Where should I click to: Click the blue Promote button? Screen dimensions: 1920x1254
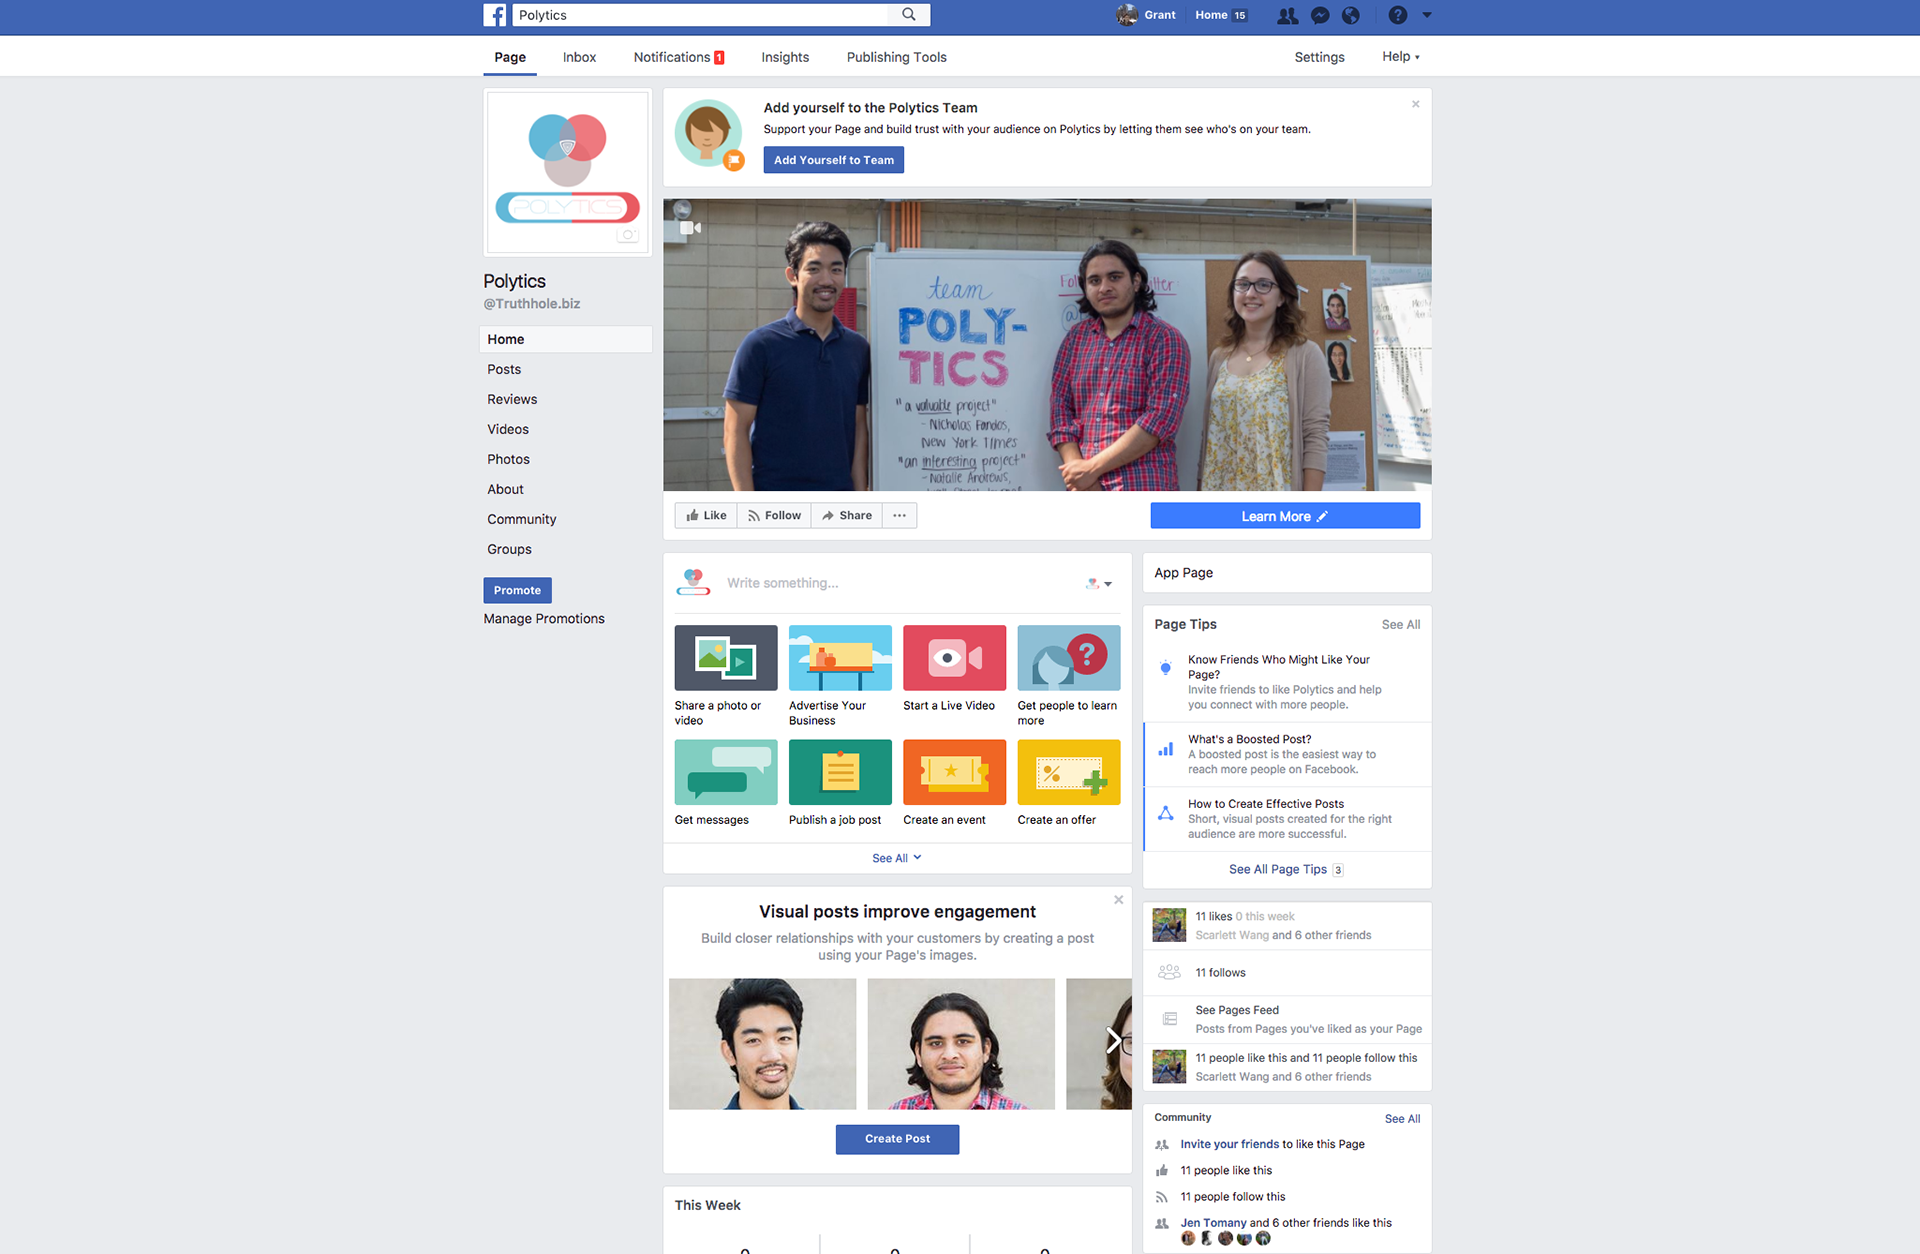(x=517, y=590)
